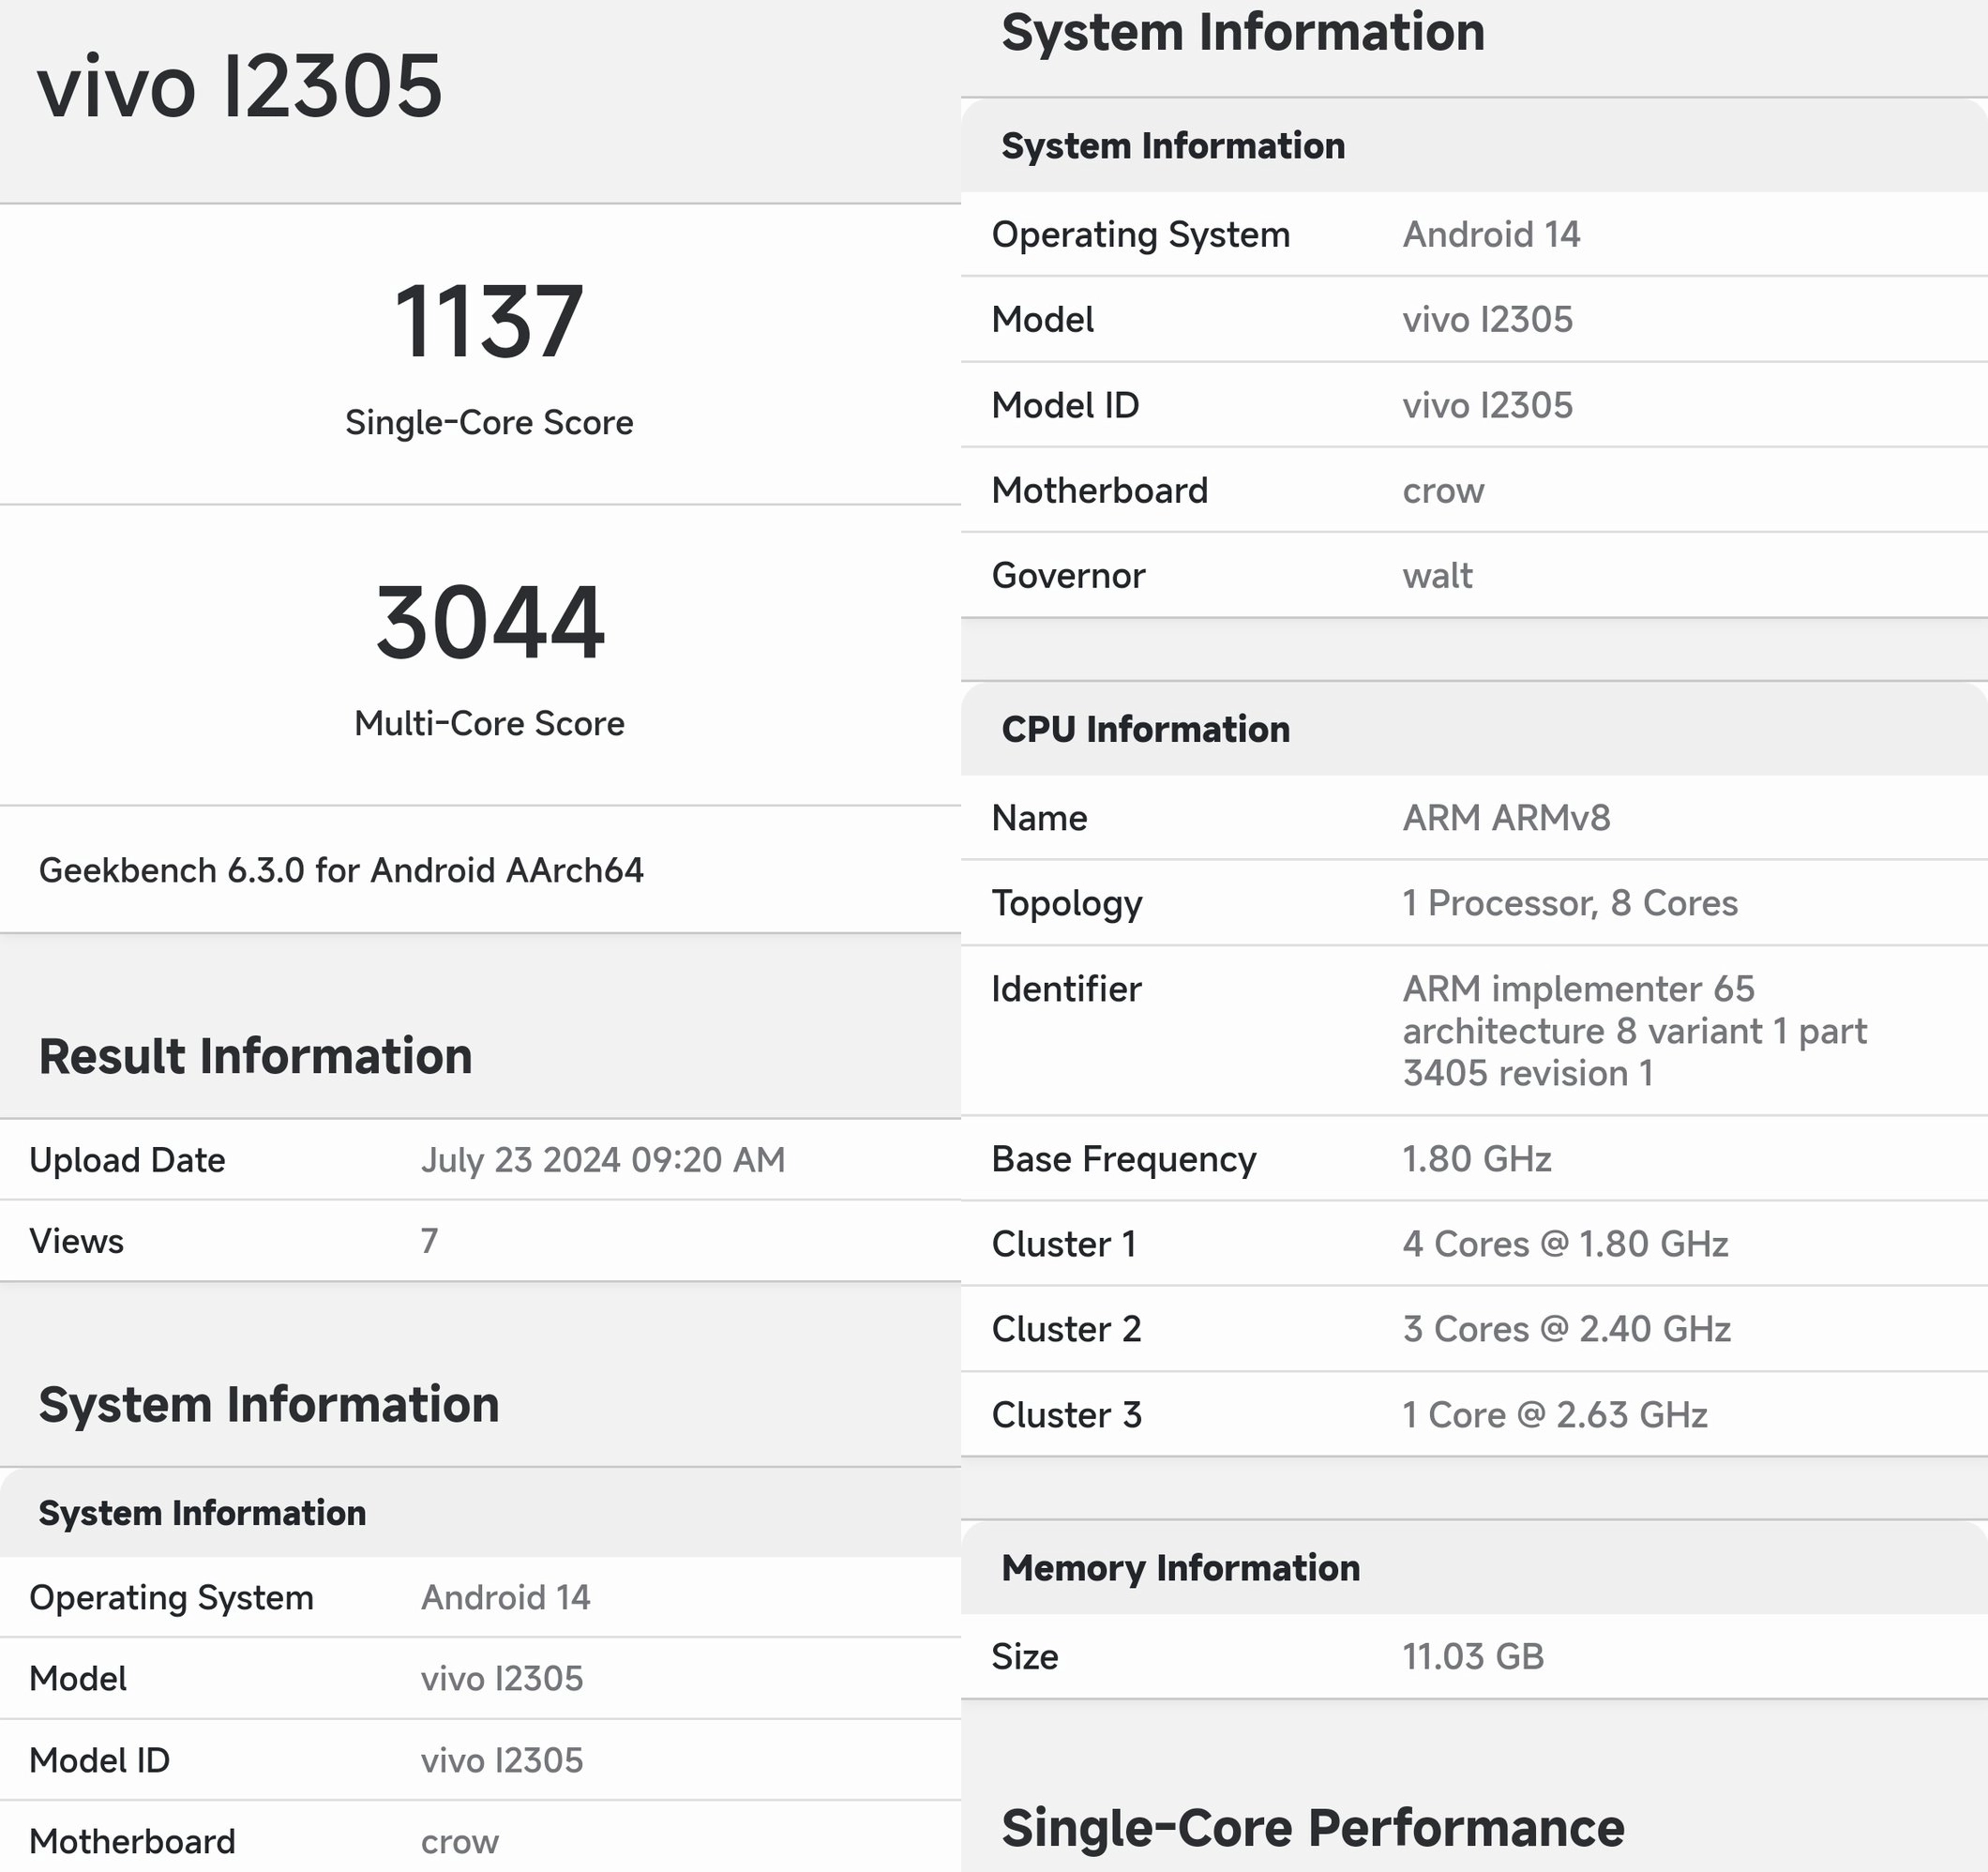
Task: Select the ARM ARMv8 name value
Action: click(x=1506, y=818)
